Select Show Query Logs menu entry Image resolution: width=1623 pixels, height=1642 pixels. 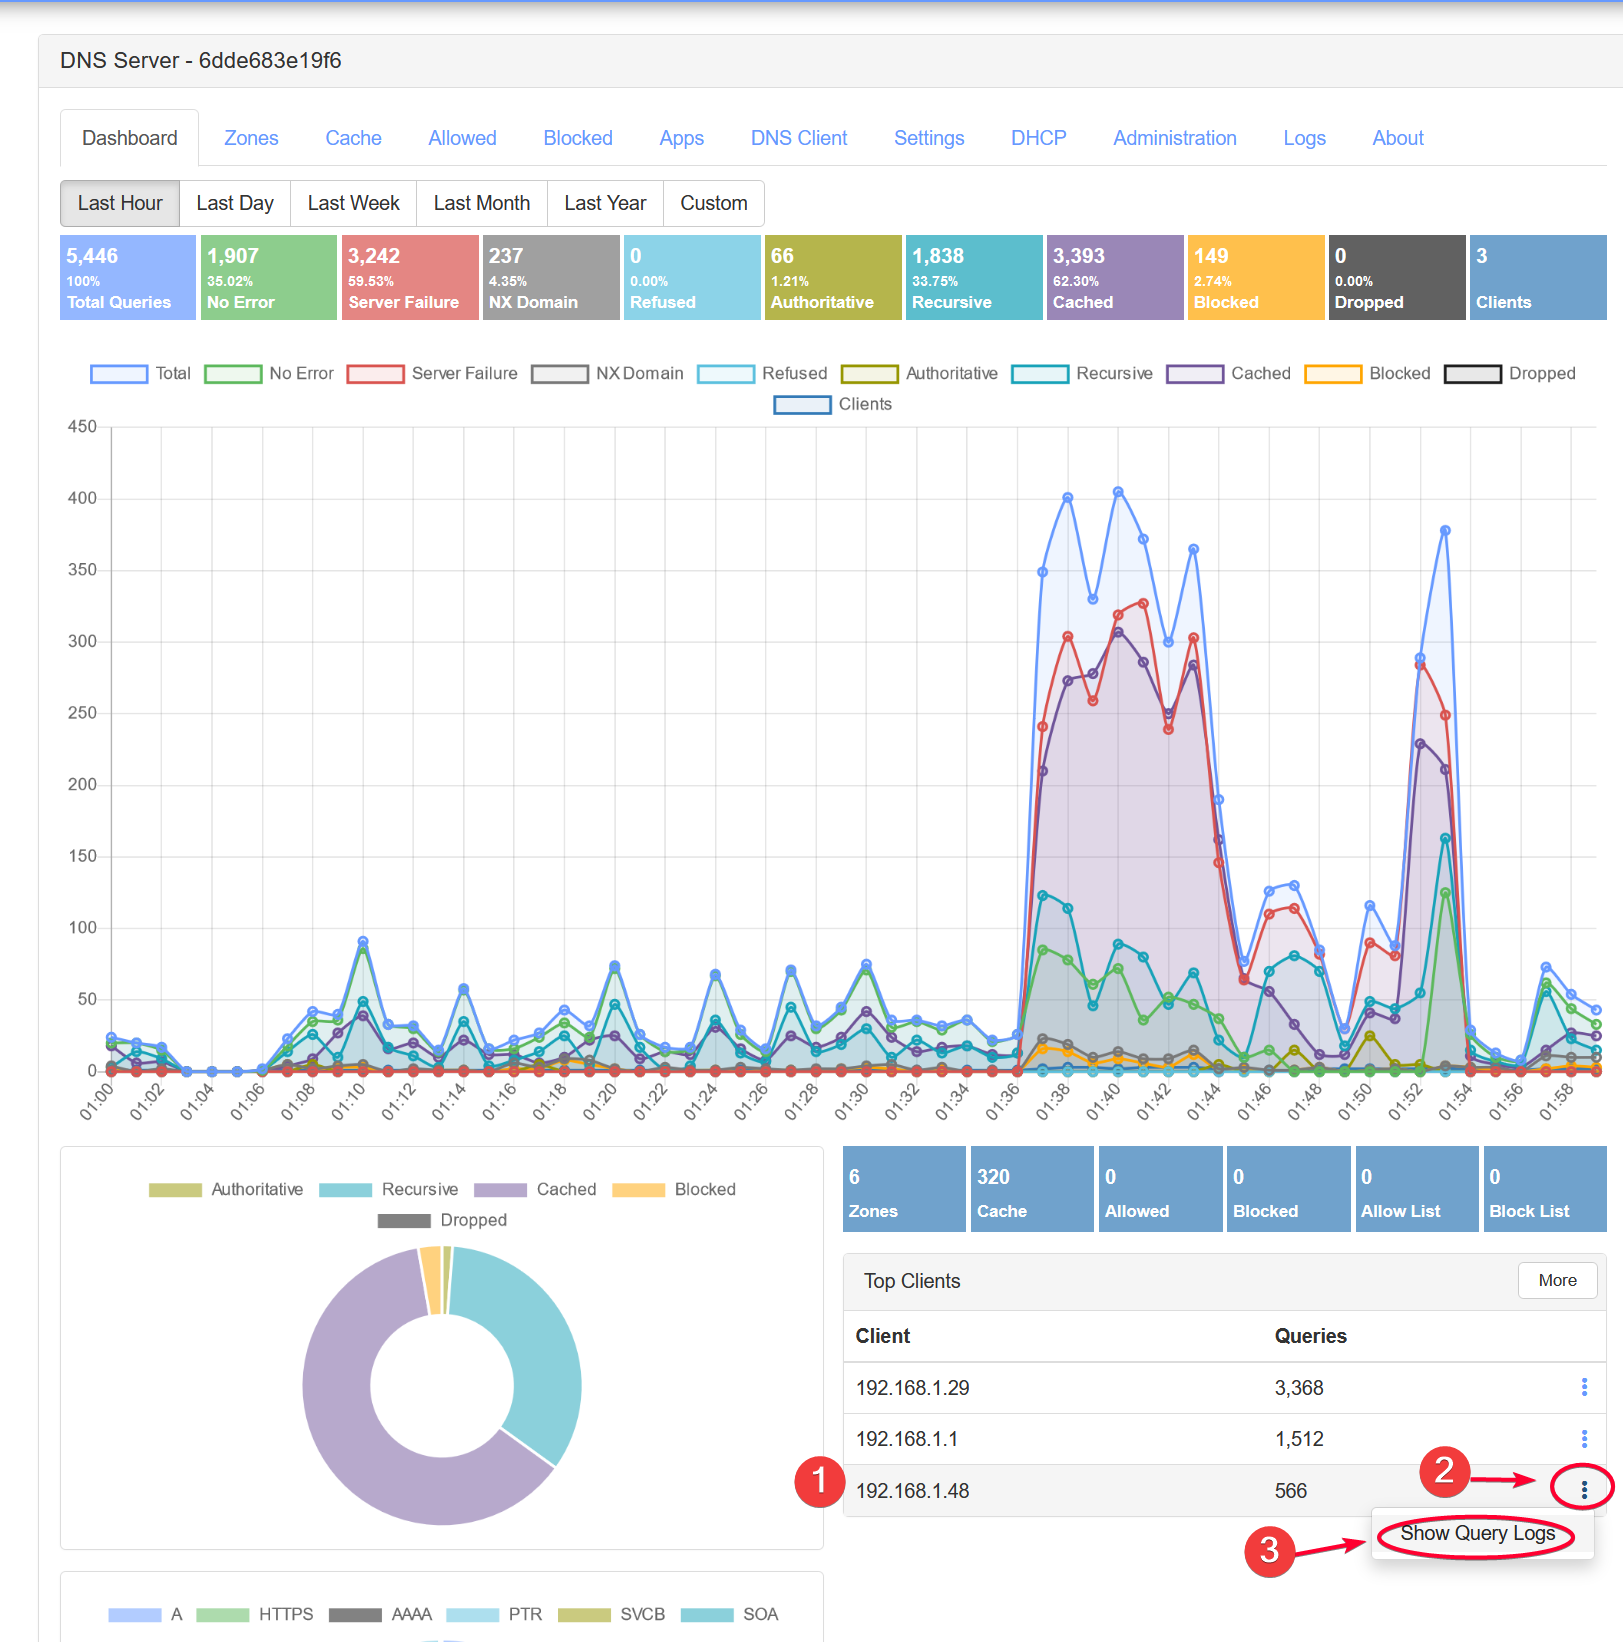1477,1533
